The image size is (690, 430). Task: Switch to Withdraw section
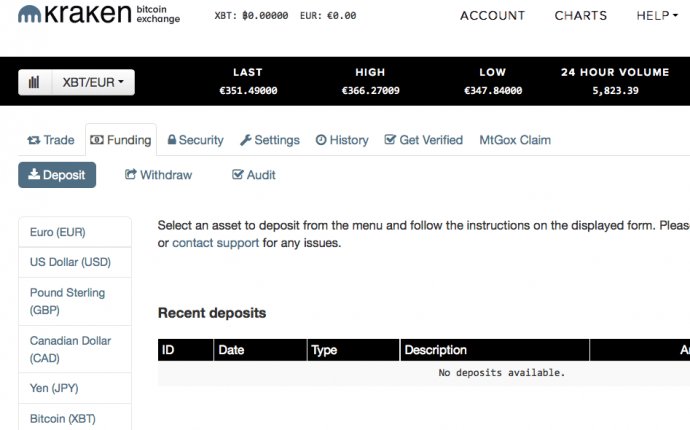[158, 175]
